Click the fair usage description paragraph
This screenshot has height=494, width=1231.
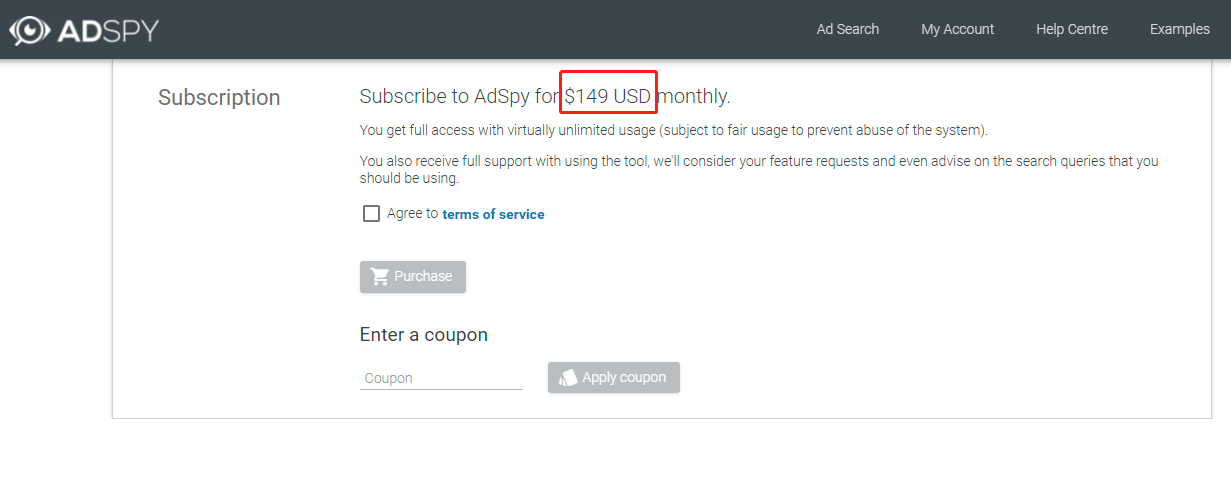pos(672,131)
